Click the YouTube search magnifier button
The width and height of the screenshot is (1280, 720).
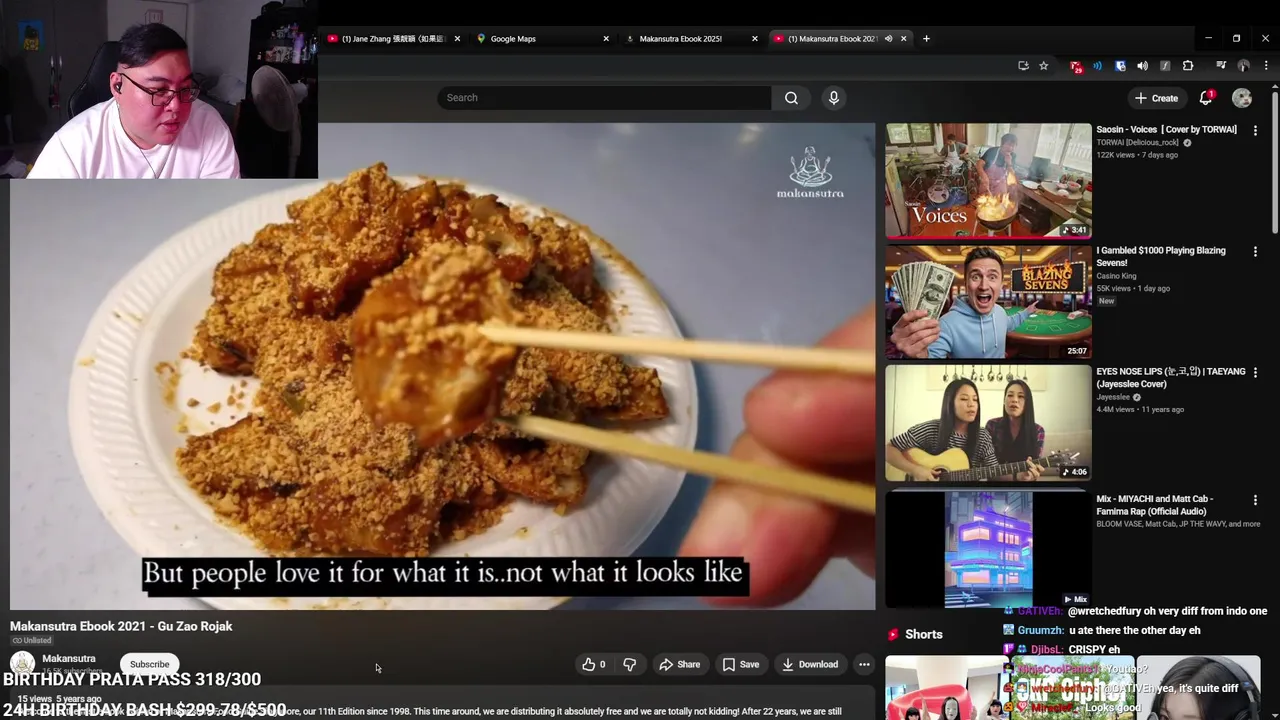(791, 98)
